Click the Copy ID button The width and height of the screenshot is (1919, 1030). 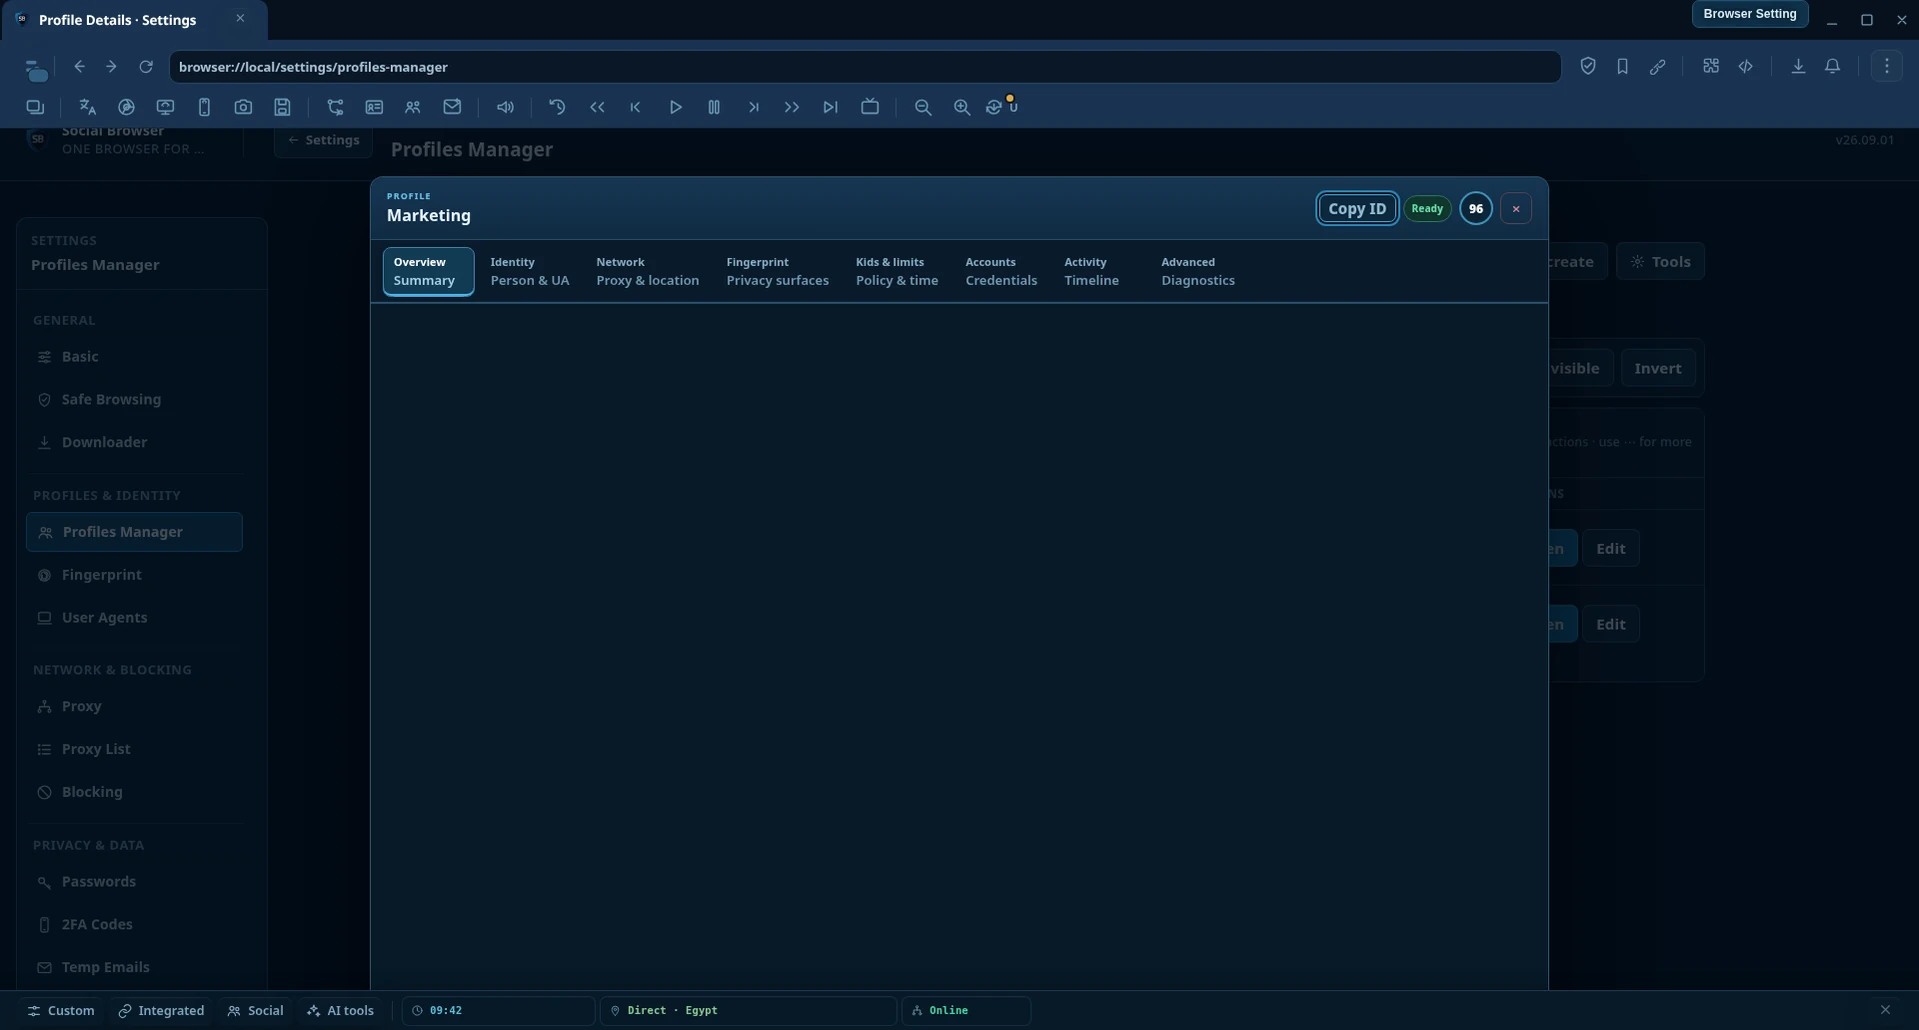tap(1357, 208)
